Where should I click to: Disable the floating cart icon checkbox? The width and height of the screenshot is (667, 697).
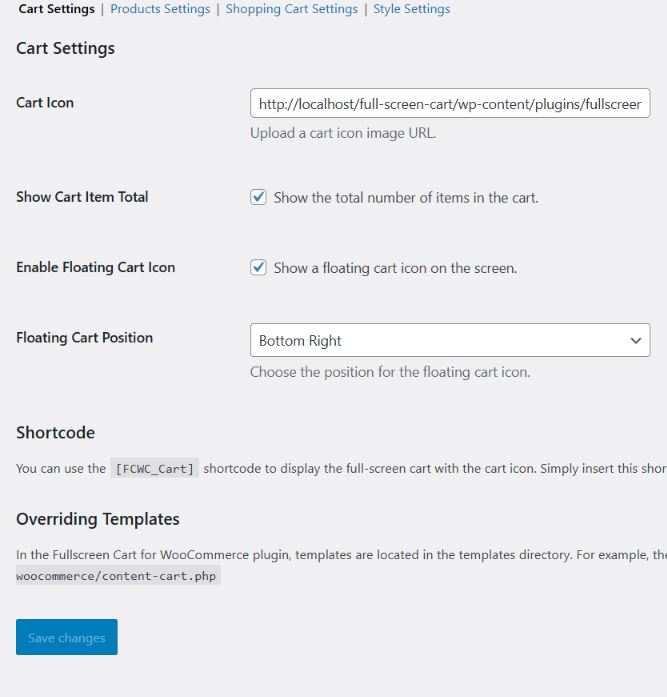coord(258,268)
